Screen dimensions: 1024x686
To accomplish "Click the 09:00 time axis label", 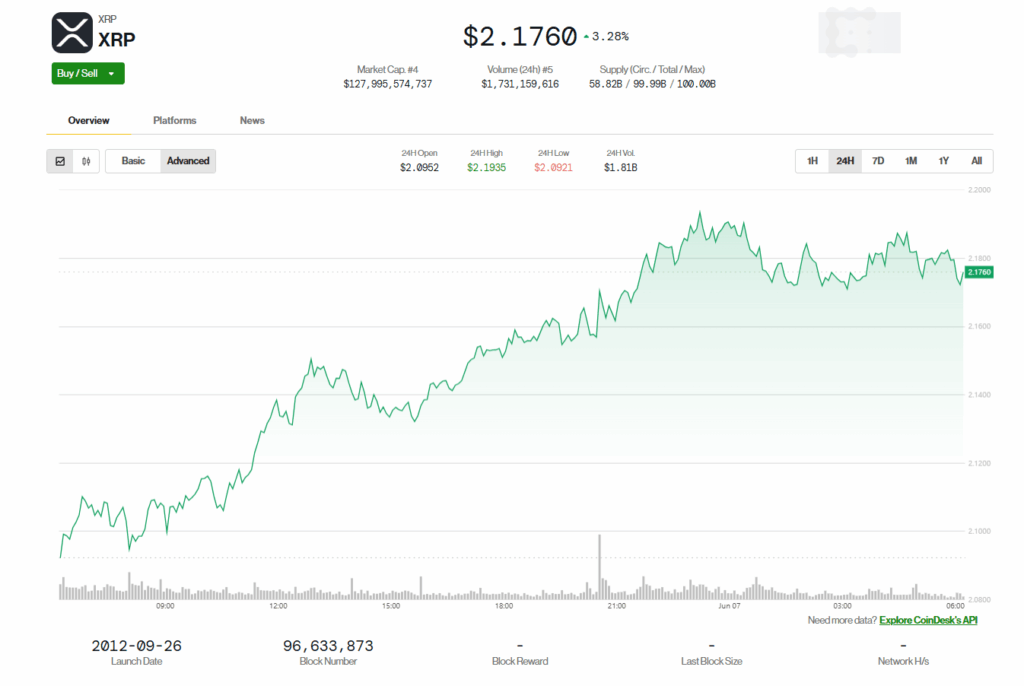I will click(x=165, y=606).
